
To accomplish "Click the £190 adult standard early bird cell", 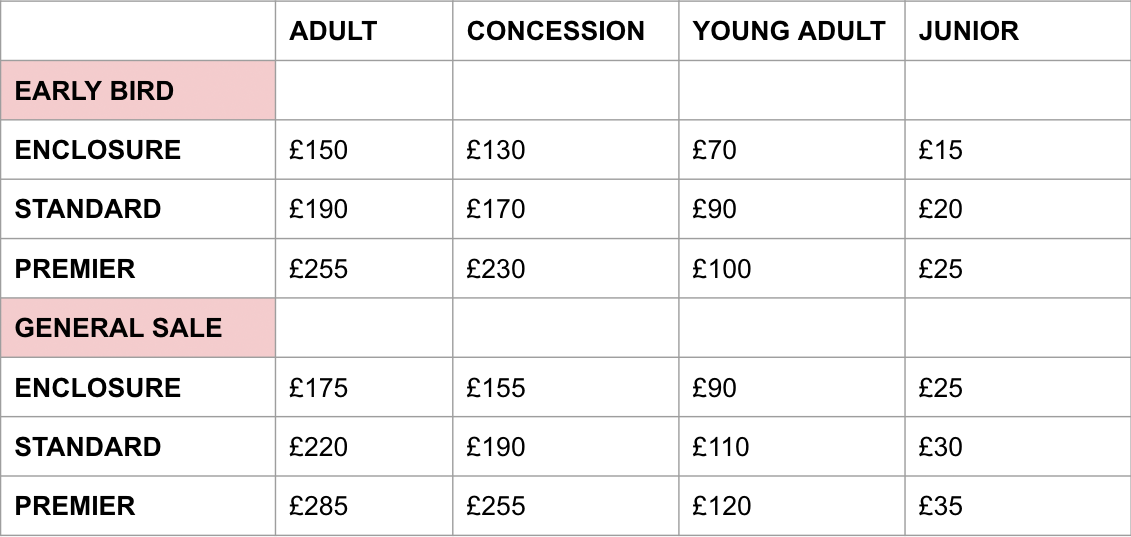I will pyautogui.click(x=364, y=209).
